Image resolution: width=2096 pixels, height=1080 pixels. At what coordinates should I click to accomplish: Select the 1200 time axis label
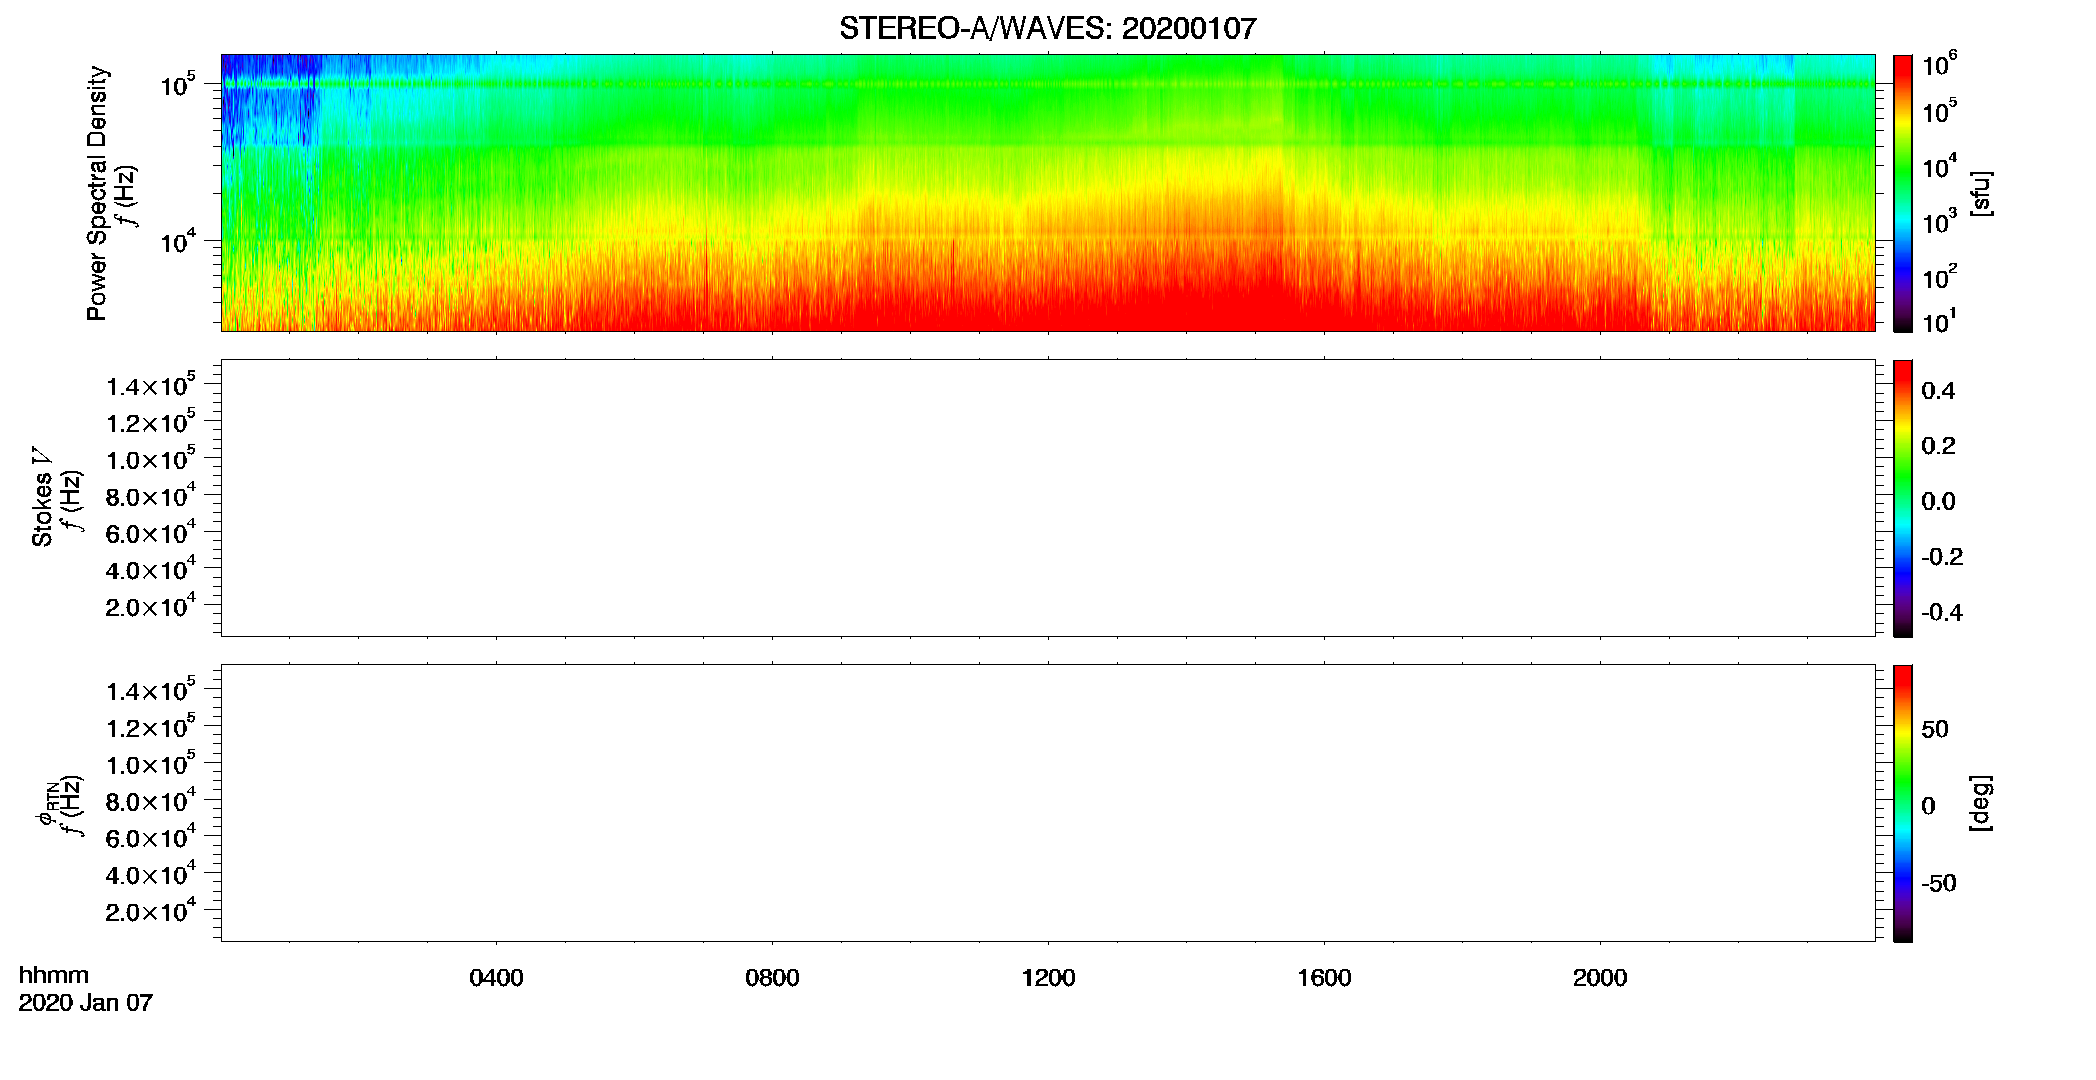[1048, 978]
